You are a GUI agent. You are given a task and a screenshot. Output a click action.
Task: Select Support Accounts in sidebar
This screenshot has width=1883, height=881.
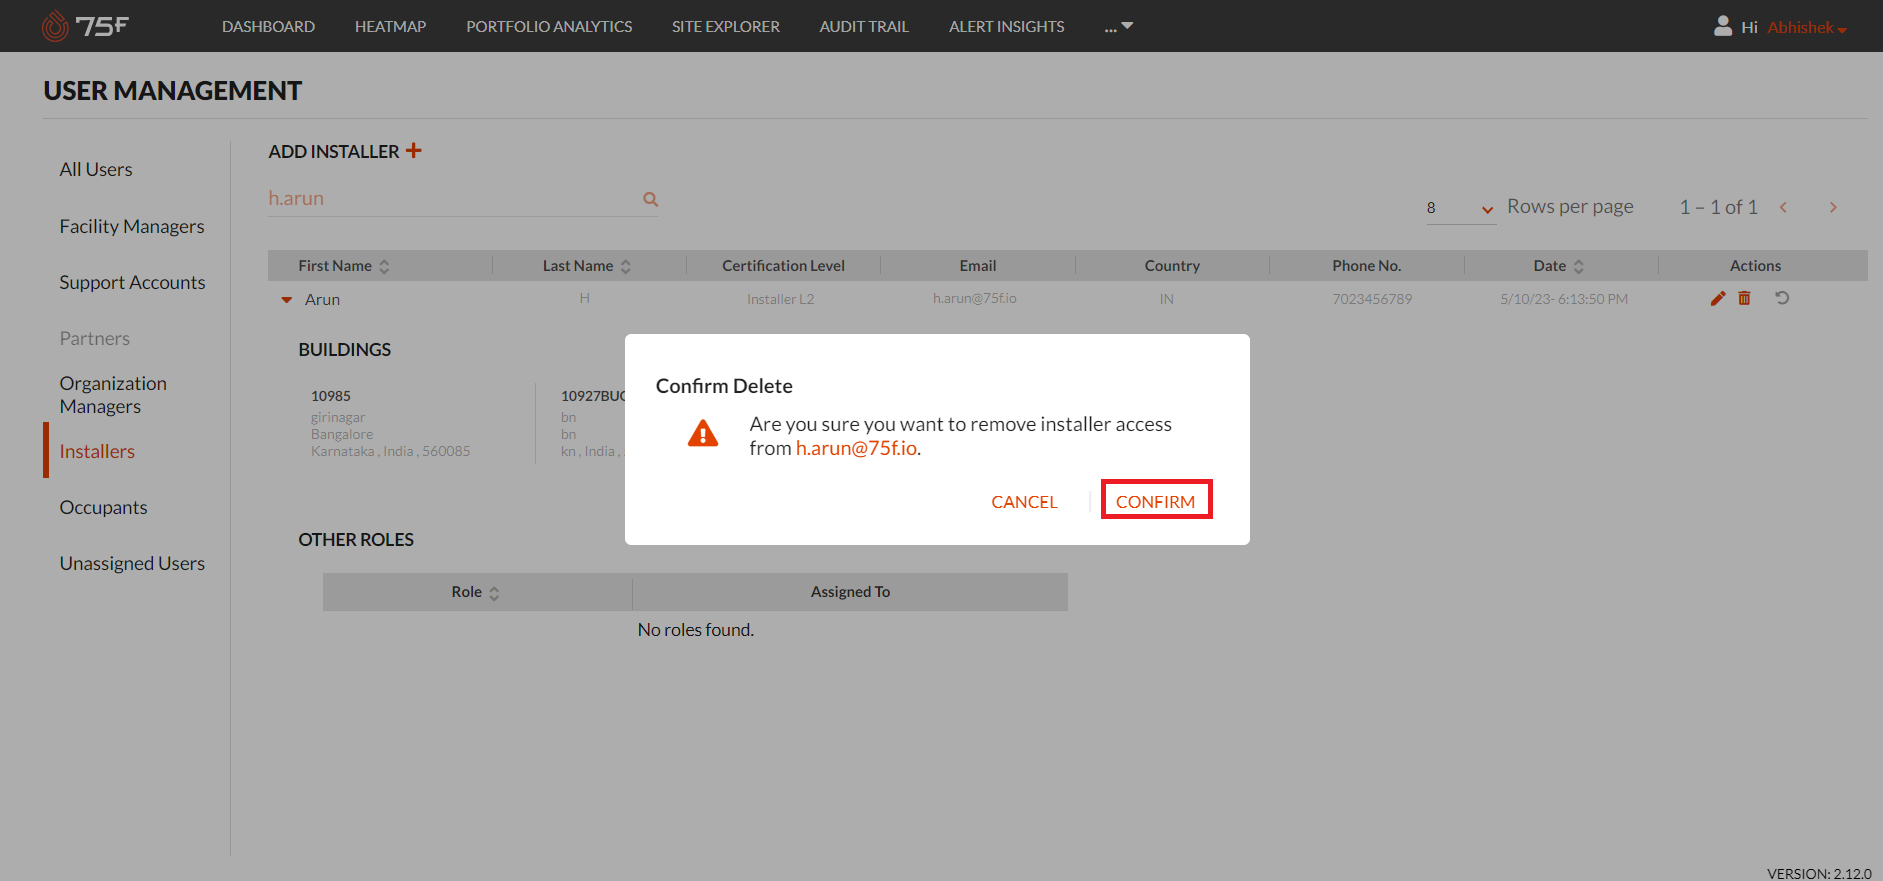click(x=132, y=282)
